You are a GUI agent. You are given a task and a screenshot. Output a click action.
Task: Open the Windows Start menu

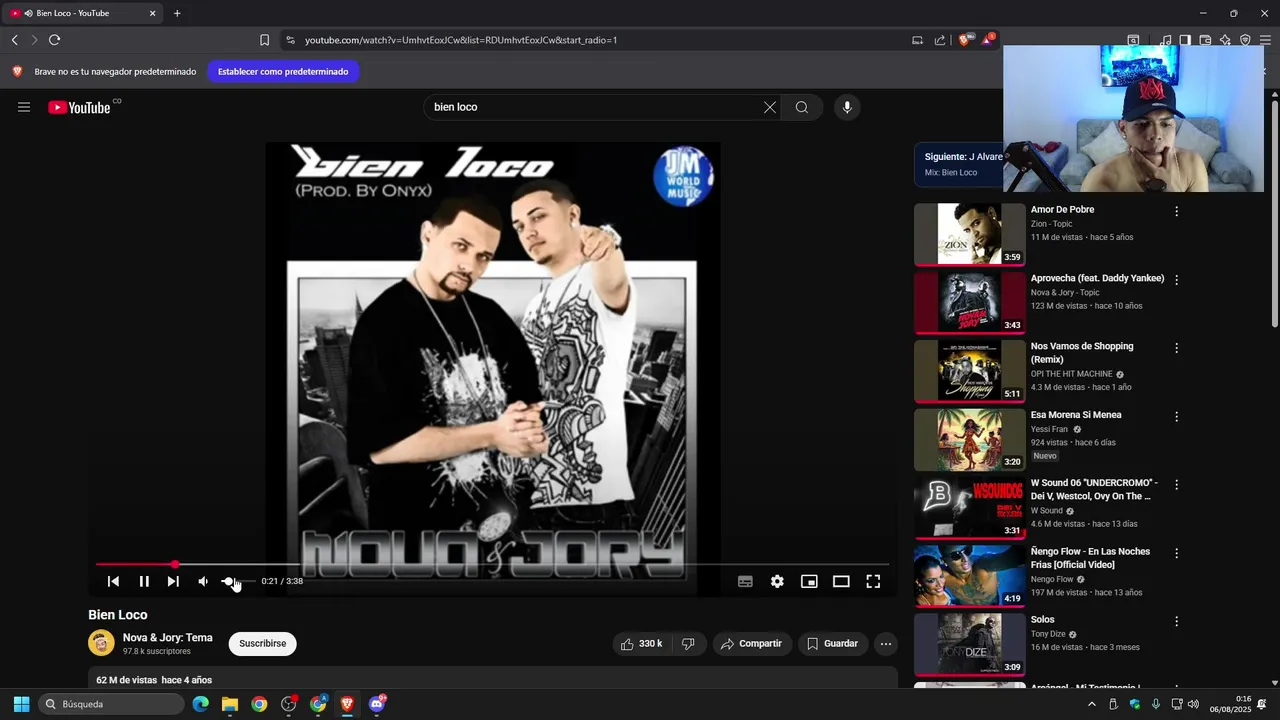pos(21,704)
